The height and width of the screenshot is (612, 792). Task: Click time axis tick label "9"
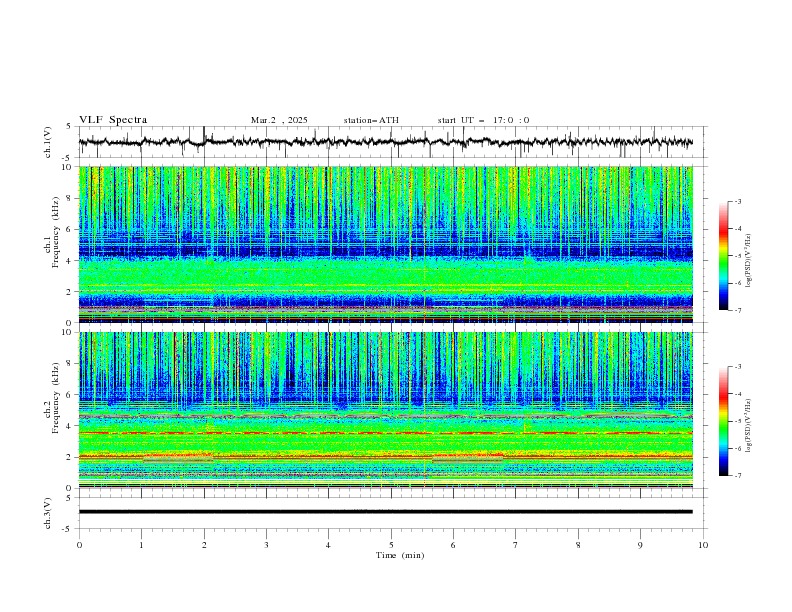(640, 545)
